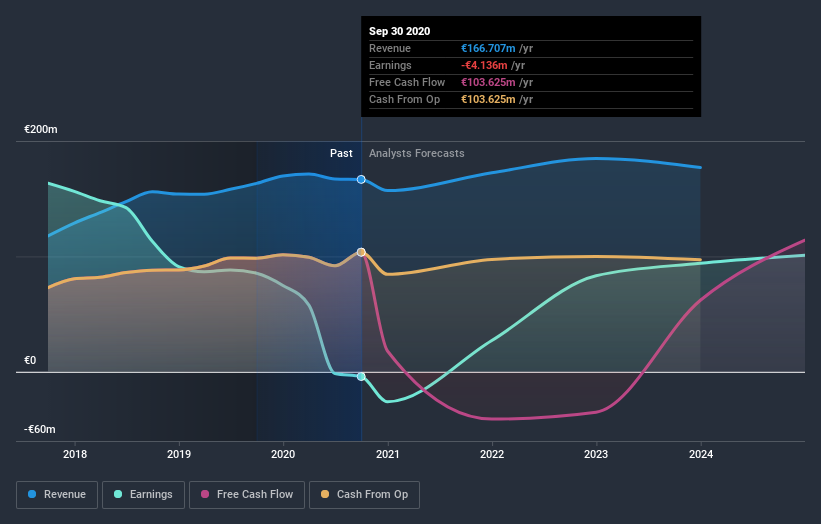The image size is (821, 524).
Task: Click the 'Earnings' row label in tooltip
Action: (390, 65)
